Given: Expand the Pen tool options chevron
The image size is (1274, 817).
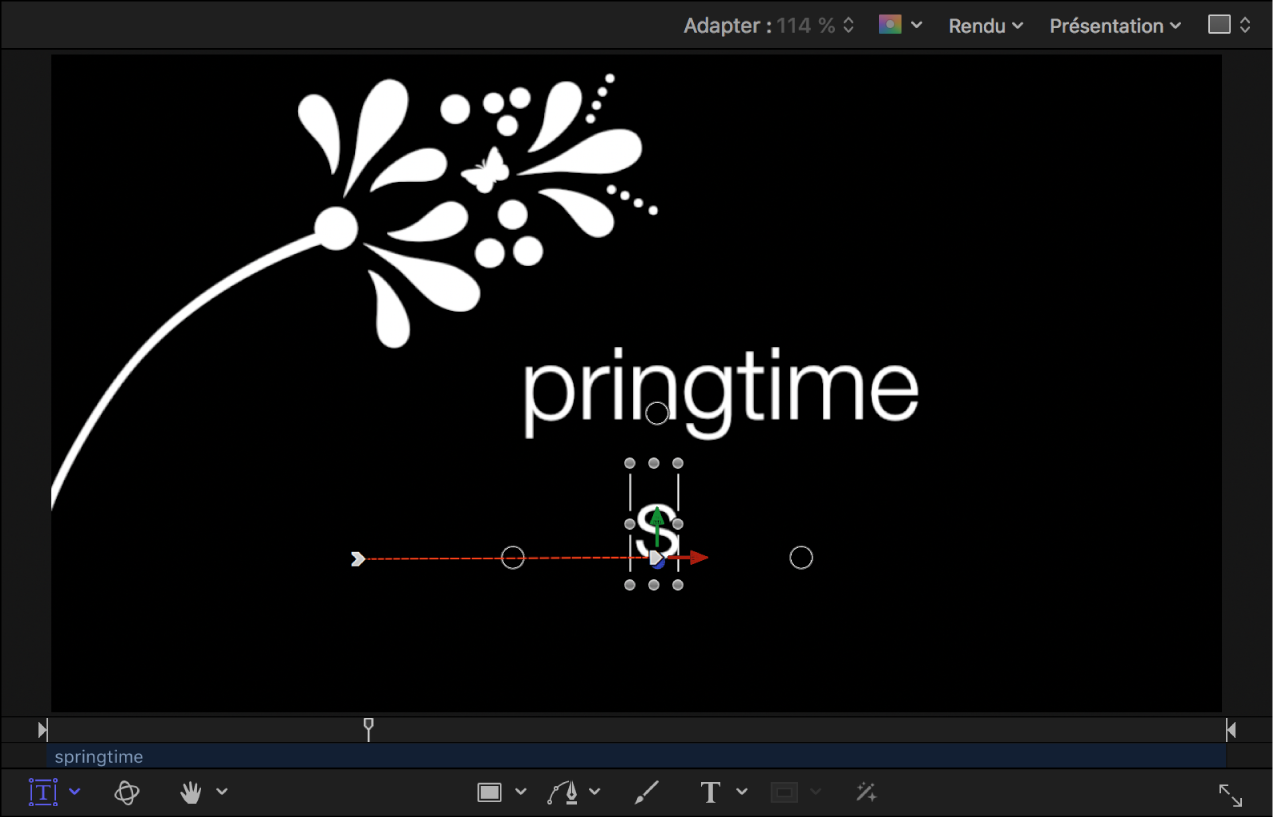Looking at the screenshot, I should [595, 792].
